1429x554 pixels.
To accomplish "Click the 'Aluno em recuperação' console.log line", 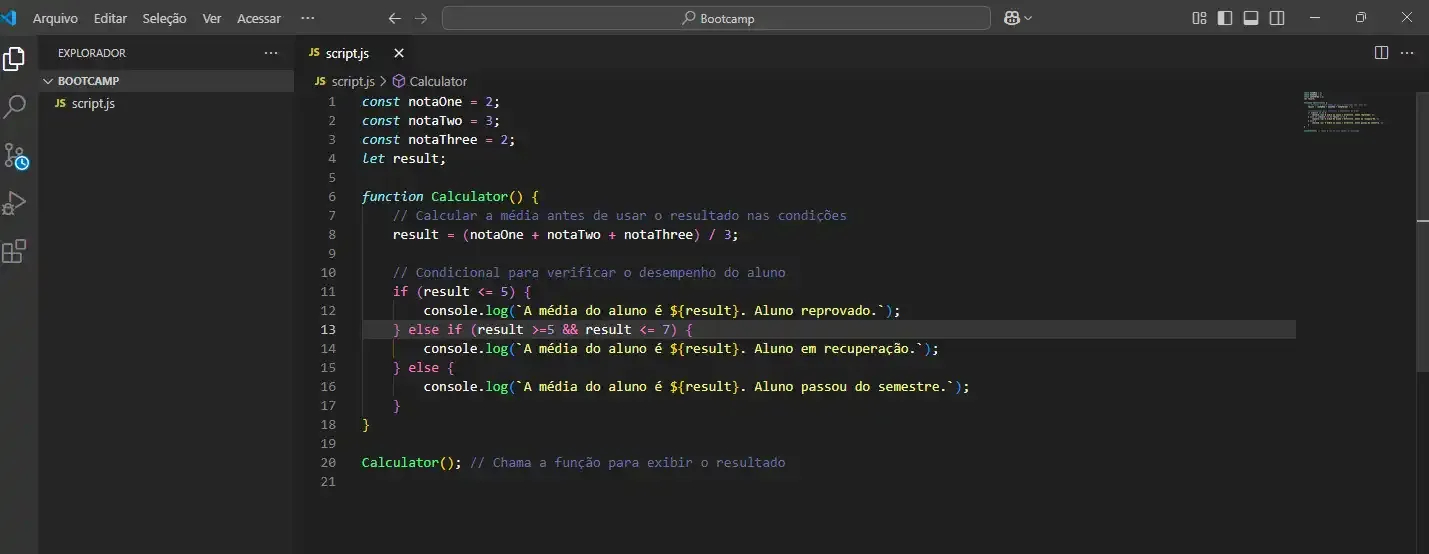I will pos(681,348).
